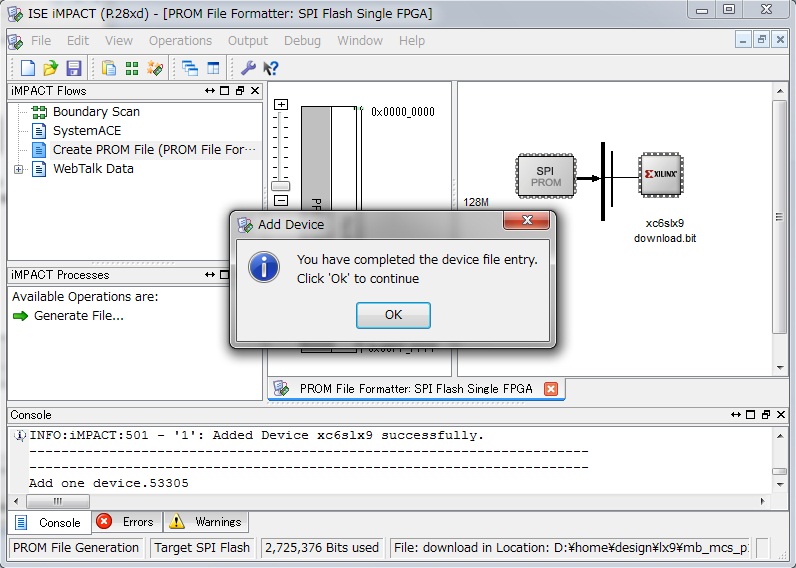This screenshot has height=568, width=796.
Task: Open the View menu
Action: tap(119, 41)
